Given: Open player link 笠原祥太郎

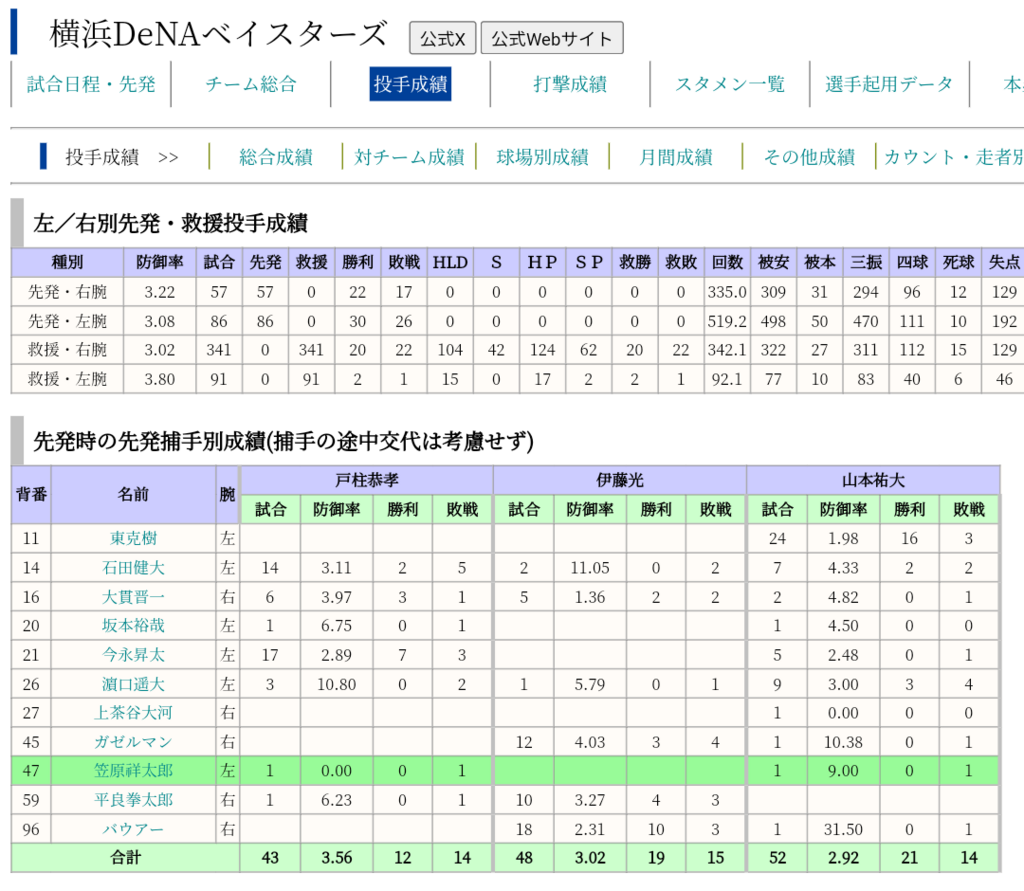Looking at the screenshot, I should (x=133, y=771).
